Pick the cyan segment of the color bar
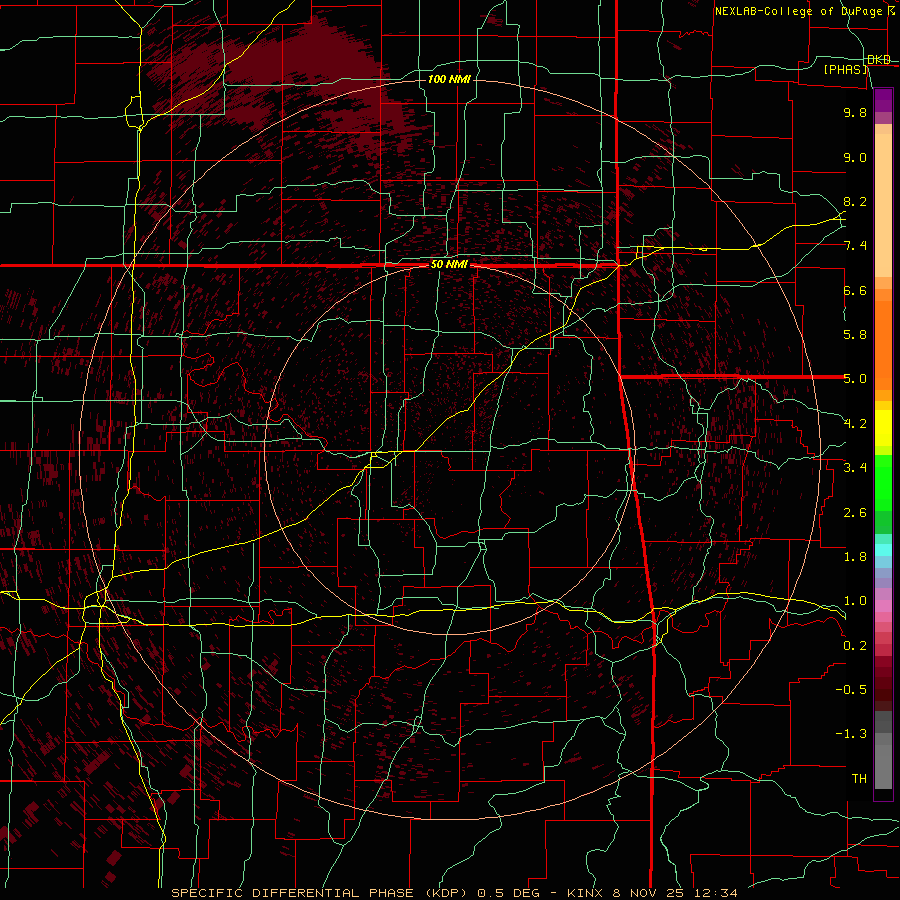900x900 pixels. tap(883, 550)
